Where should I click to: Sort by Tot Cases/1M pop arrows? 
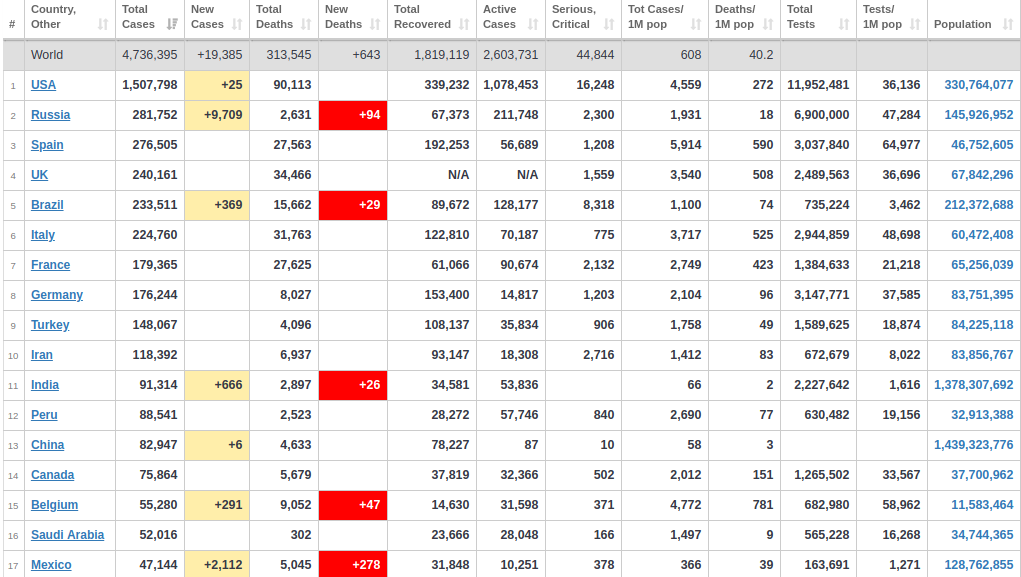tap(696, 25)
